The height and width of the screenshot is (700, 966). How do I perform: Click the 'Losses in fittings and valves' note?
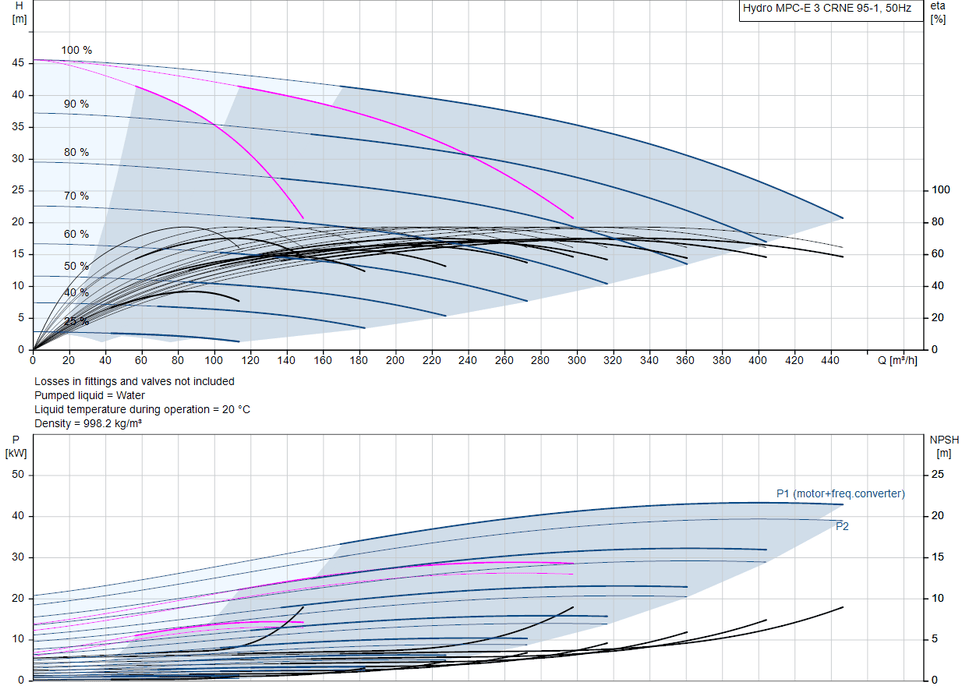[x=134, y=381]
